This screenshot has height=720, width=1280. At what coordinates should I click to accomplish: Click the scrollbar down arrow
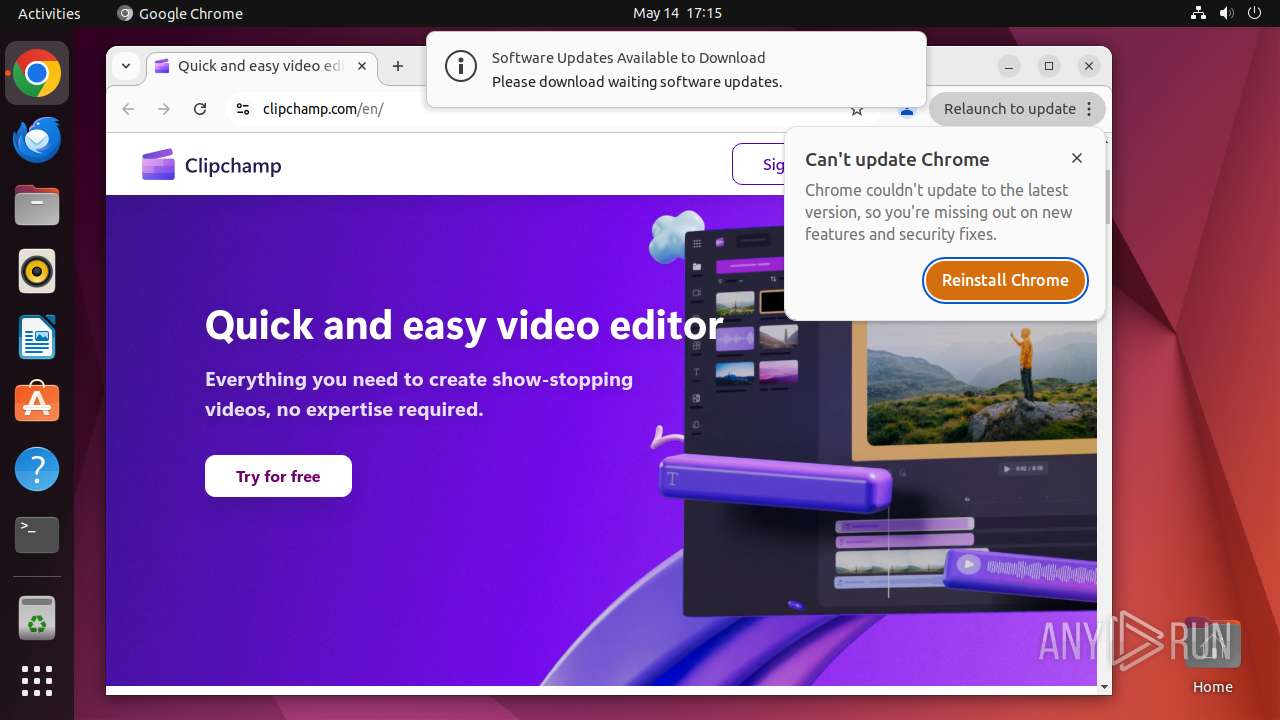(x=1105, y=687)
